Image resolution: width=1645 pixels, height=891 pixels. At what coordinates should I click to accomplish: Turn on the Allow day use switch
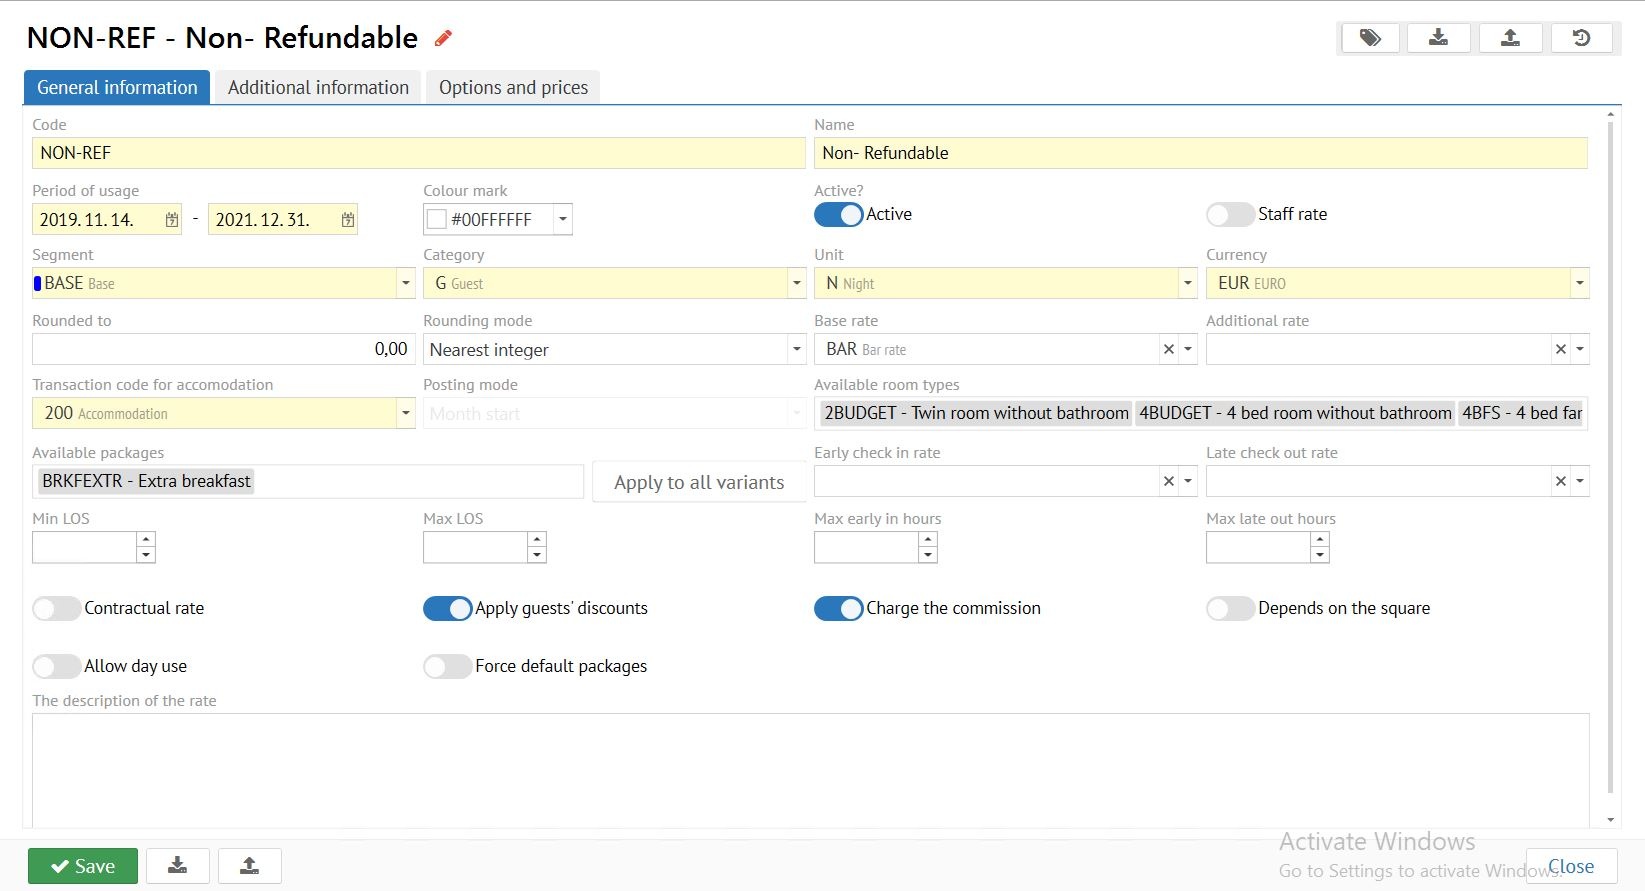tap(56, 666)
